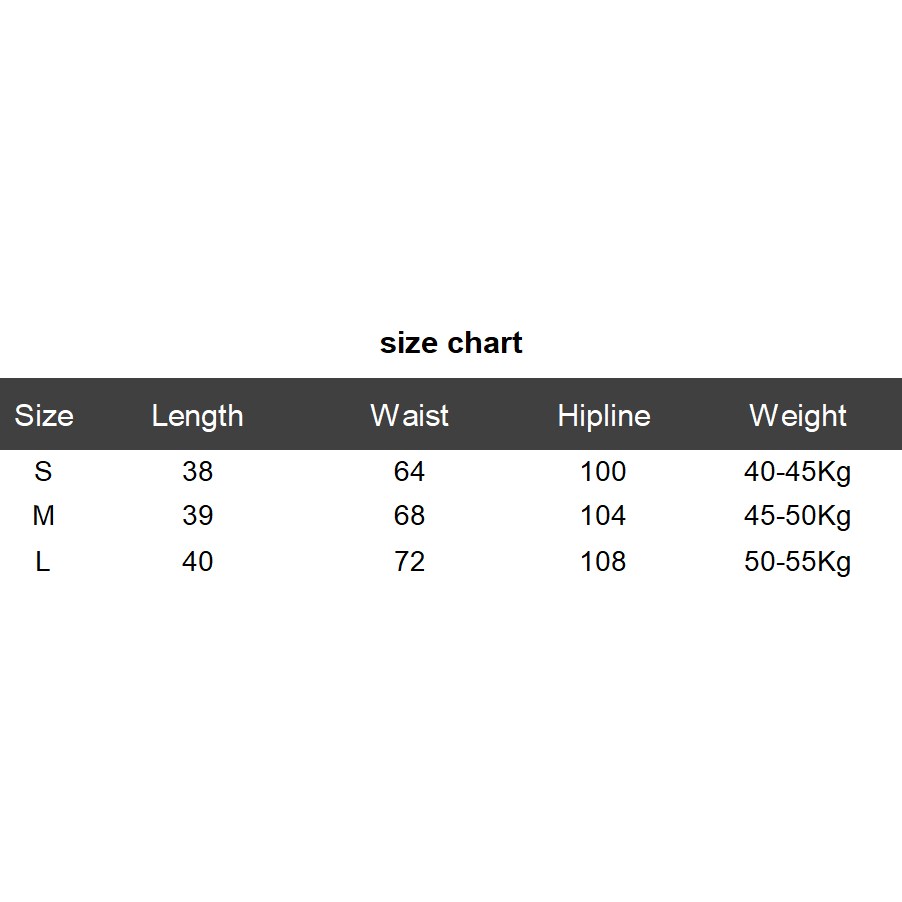Select the Weight column header
The image size is (902, 902).
pyautogui.click(x=798, y=415)
